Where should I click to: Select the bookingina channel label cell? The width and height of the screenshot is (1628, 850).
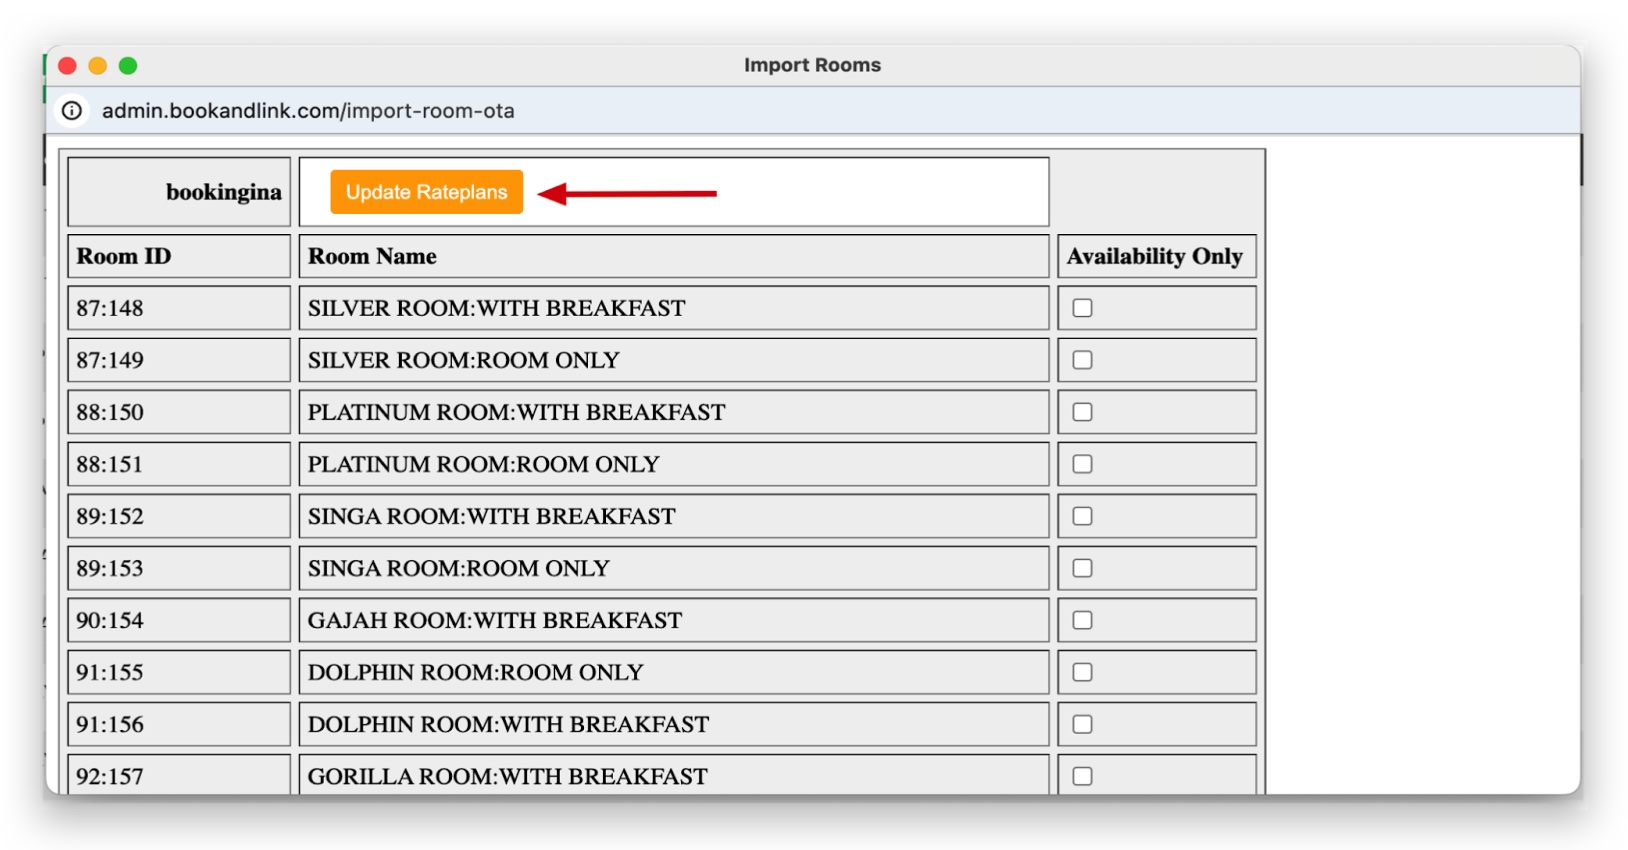[179, 192]
